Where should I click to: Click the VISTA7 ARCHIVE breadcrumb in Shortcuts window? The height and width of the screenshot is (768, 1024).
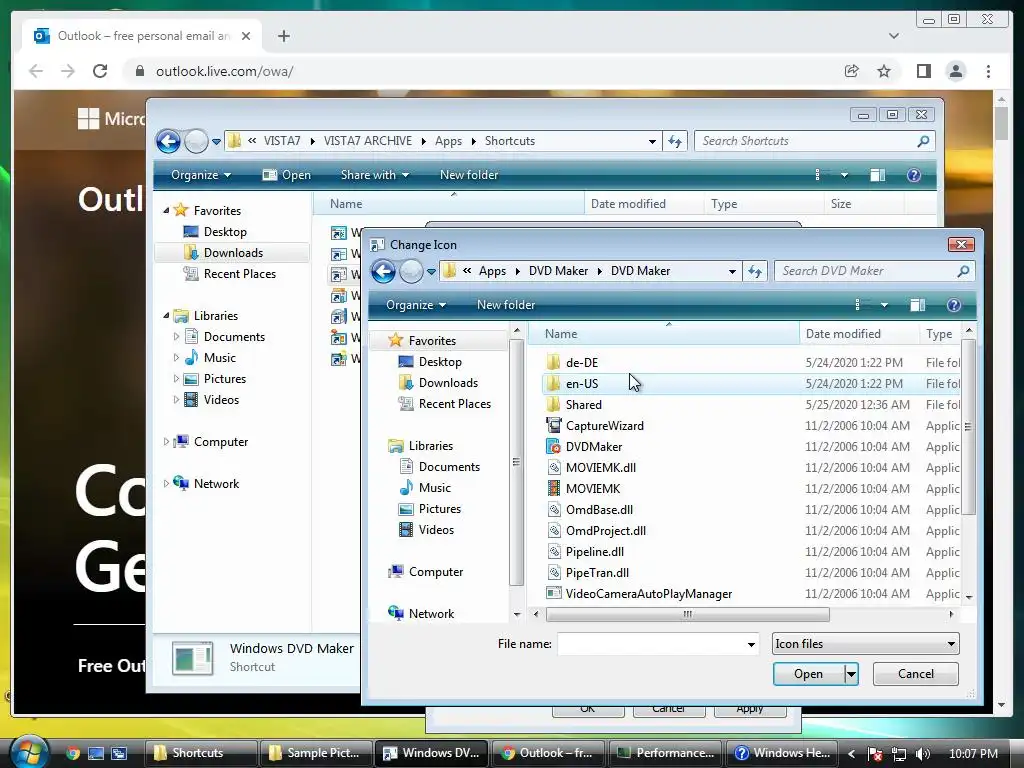coord(368,141)
